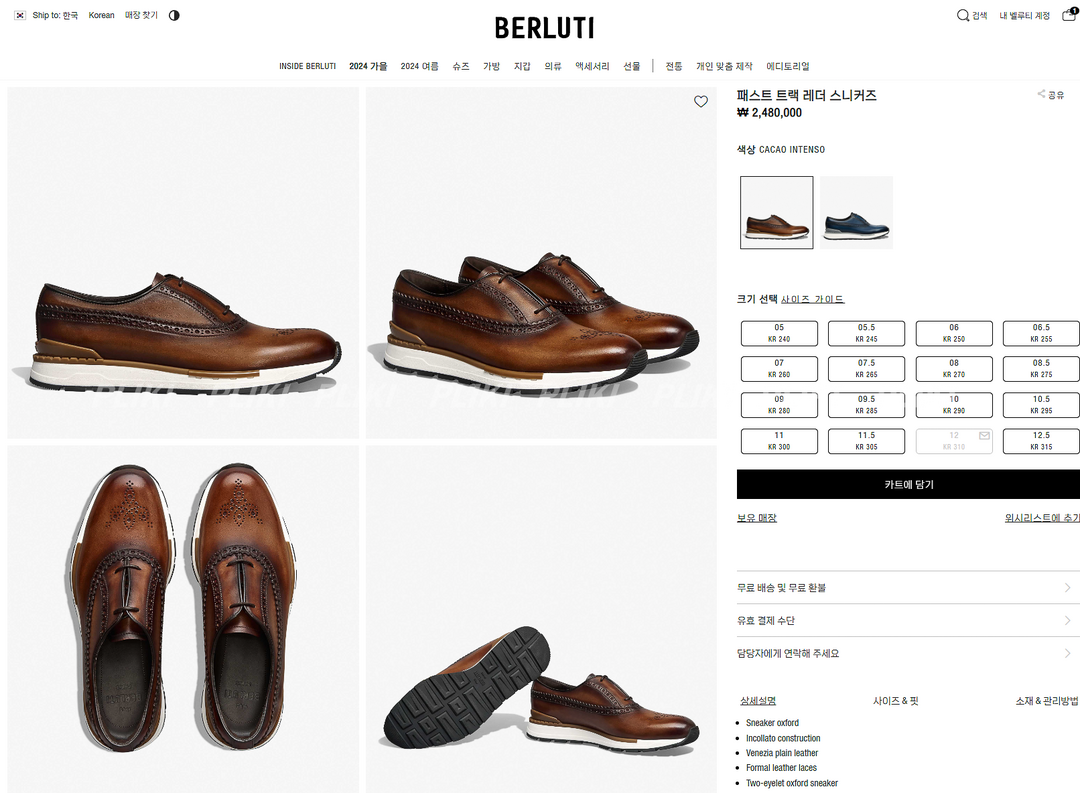Add shoe to wishlist via heart icon
The image size is (1080, 793).
click(x=701, y=102)
